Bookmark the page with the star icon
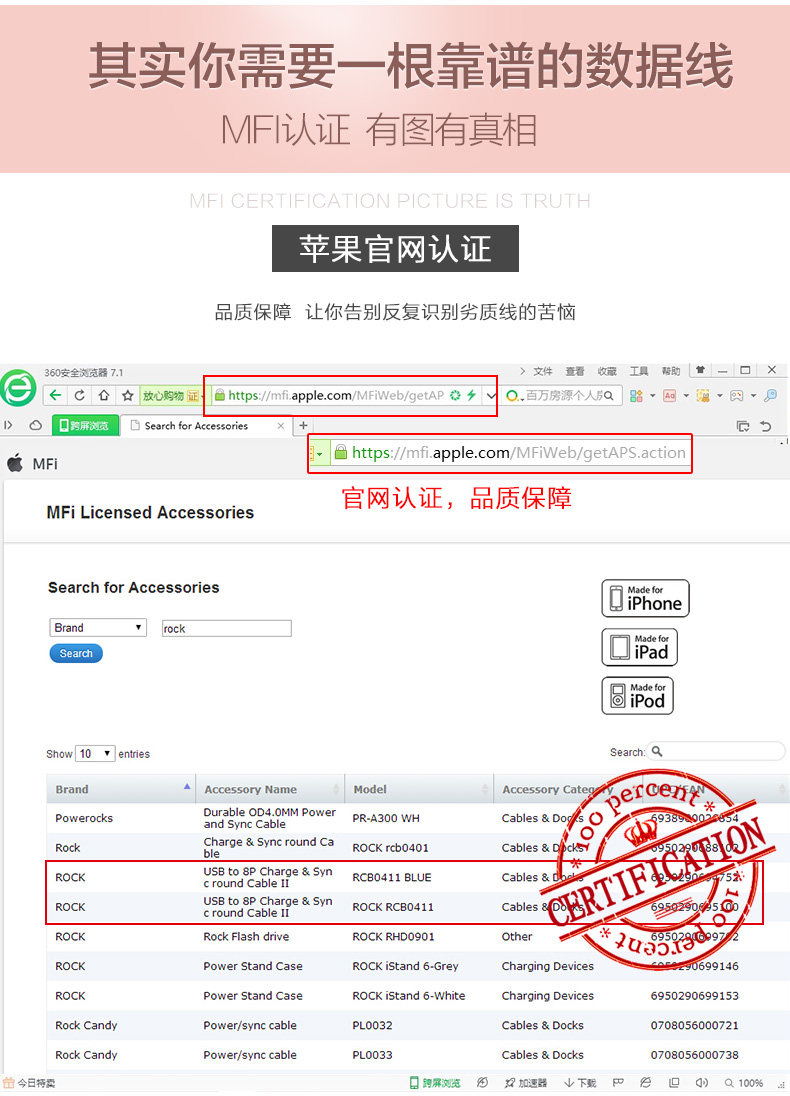This screenshot has width=790, height=1096. pyautogui.click(x=127, y=396)
